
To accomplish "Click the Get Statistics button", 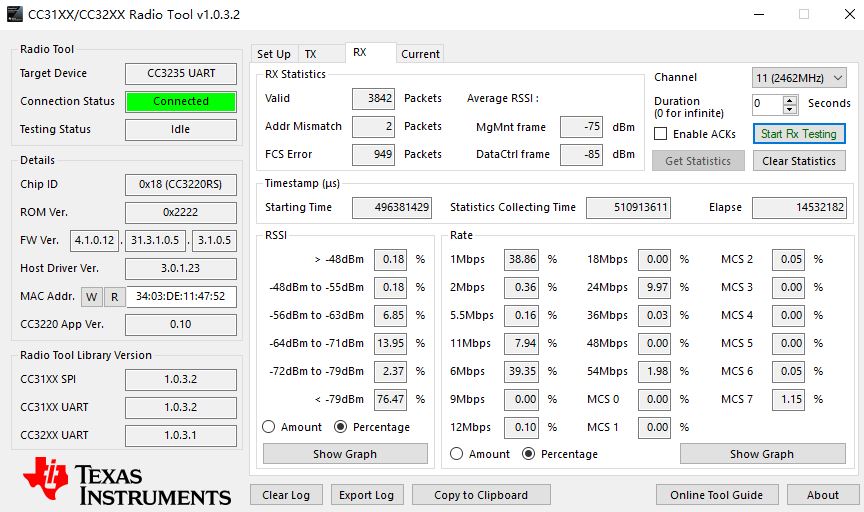I will [x=698, y=161].
